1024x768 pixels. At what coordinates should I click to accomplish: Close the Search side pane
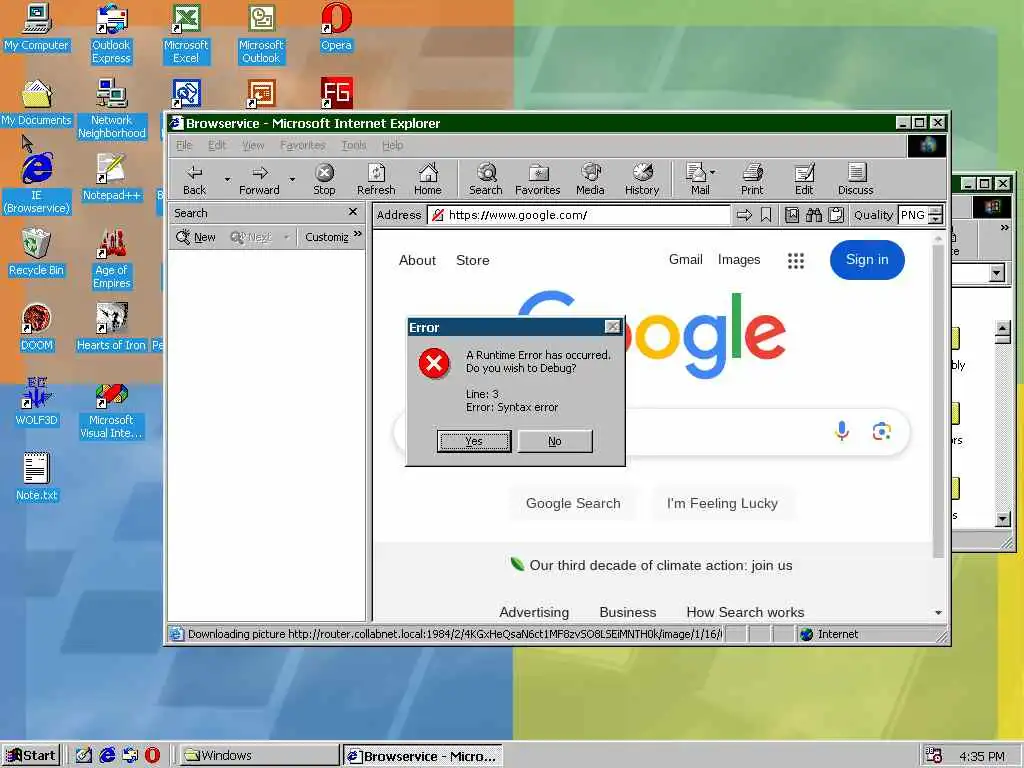coord(353,212)
